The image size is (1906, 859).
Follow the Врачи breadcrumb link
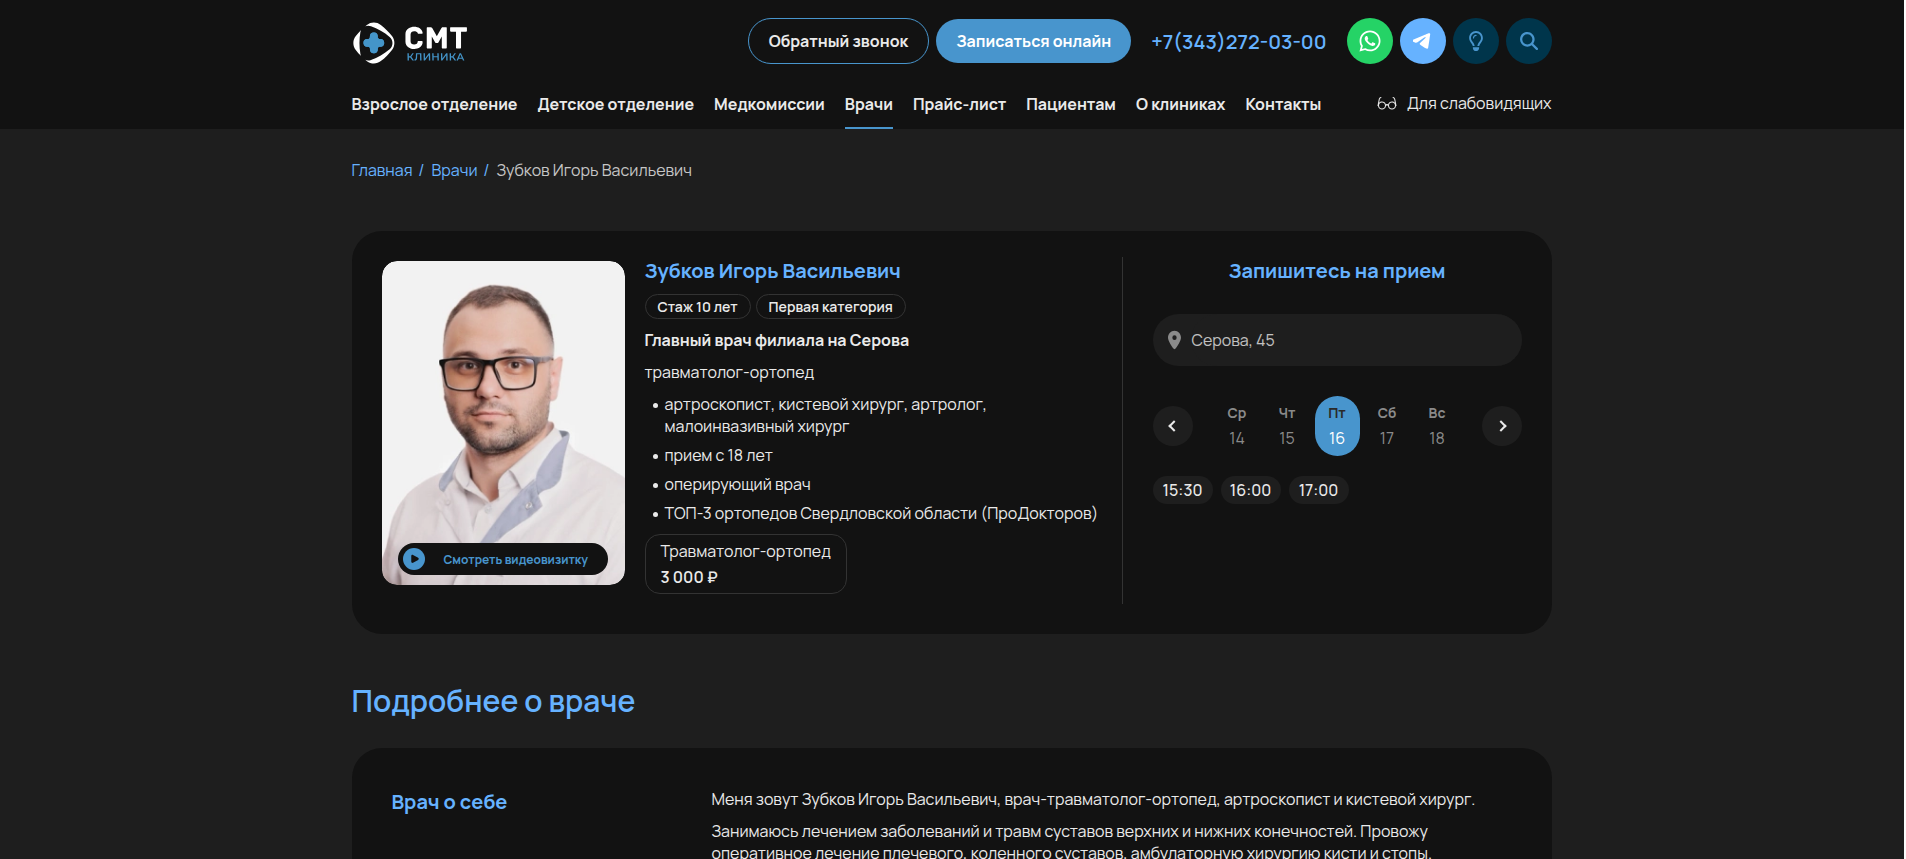coord(454,171)
